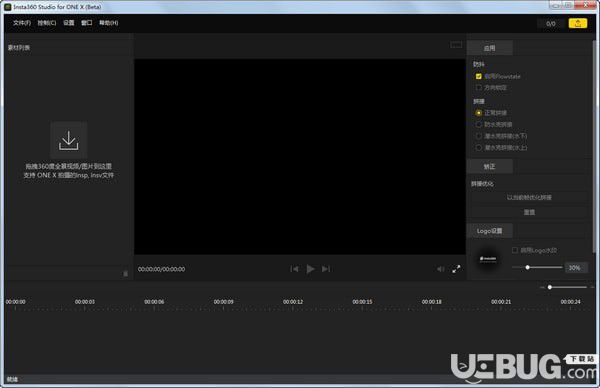
Task: Open the Logo设置 tab section
Action: click(489, 231)
